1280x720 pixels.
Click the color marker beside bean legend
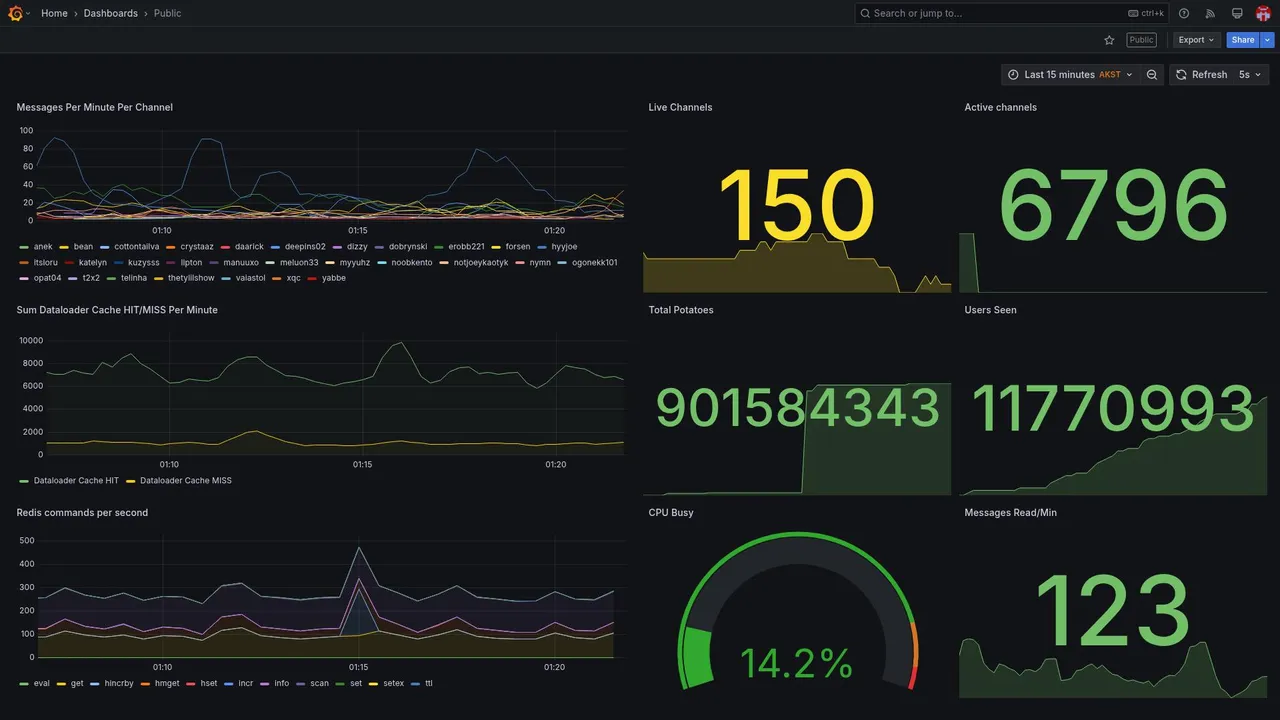click(x=65, y=247)
